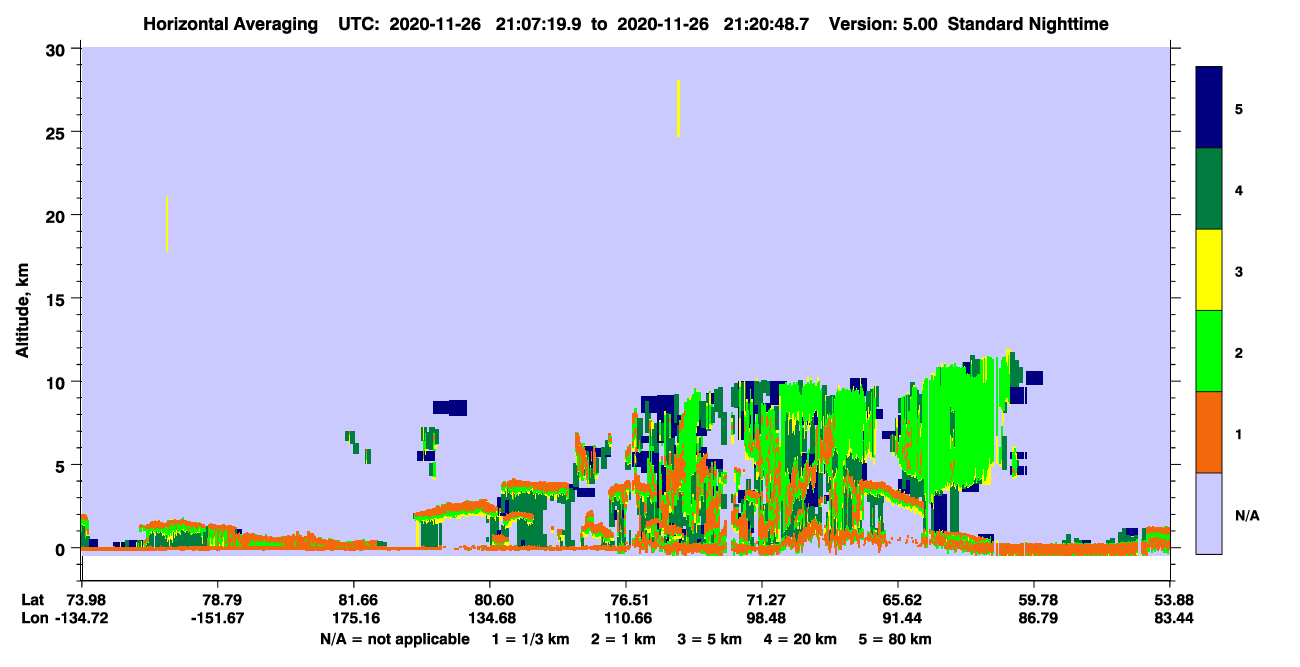Viewport: 1300px width, 667px height.
Task: Click the '4 = 20 km' legend note
Action: click(x=800, y=639)
